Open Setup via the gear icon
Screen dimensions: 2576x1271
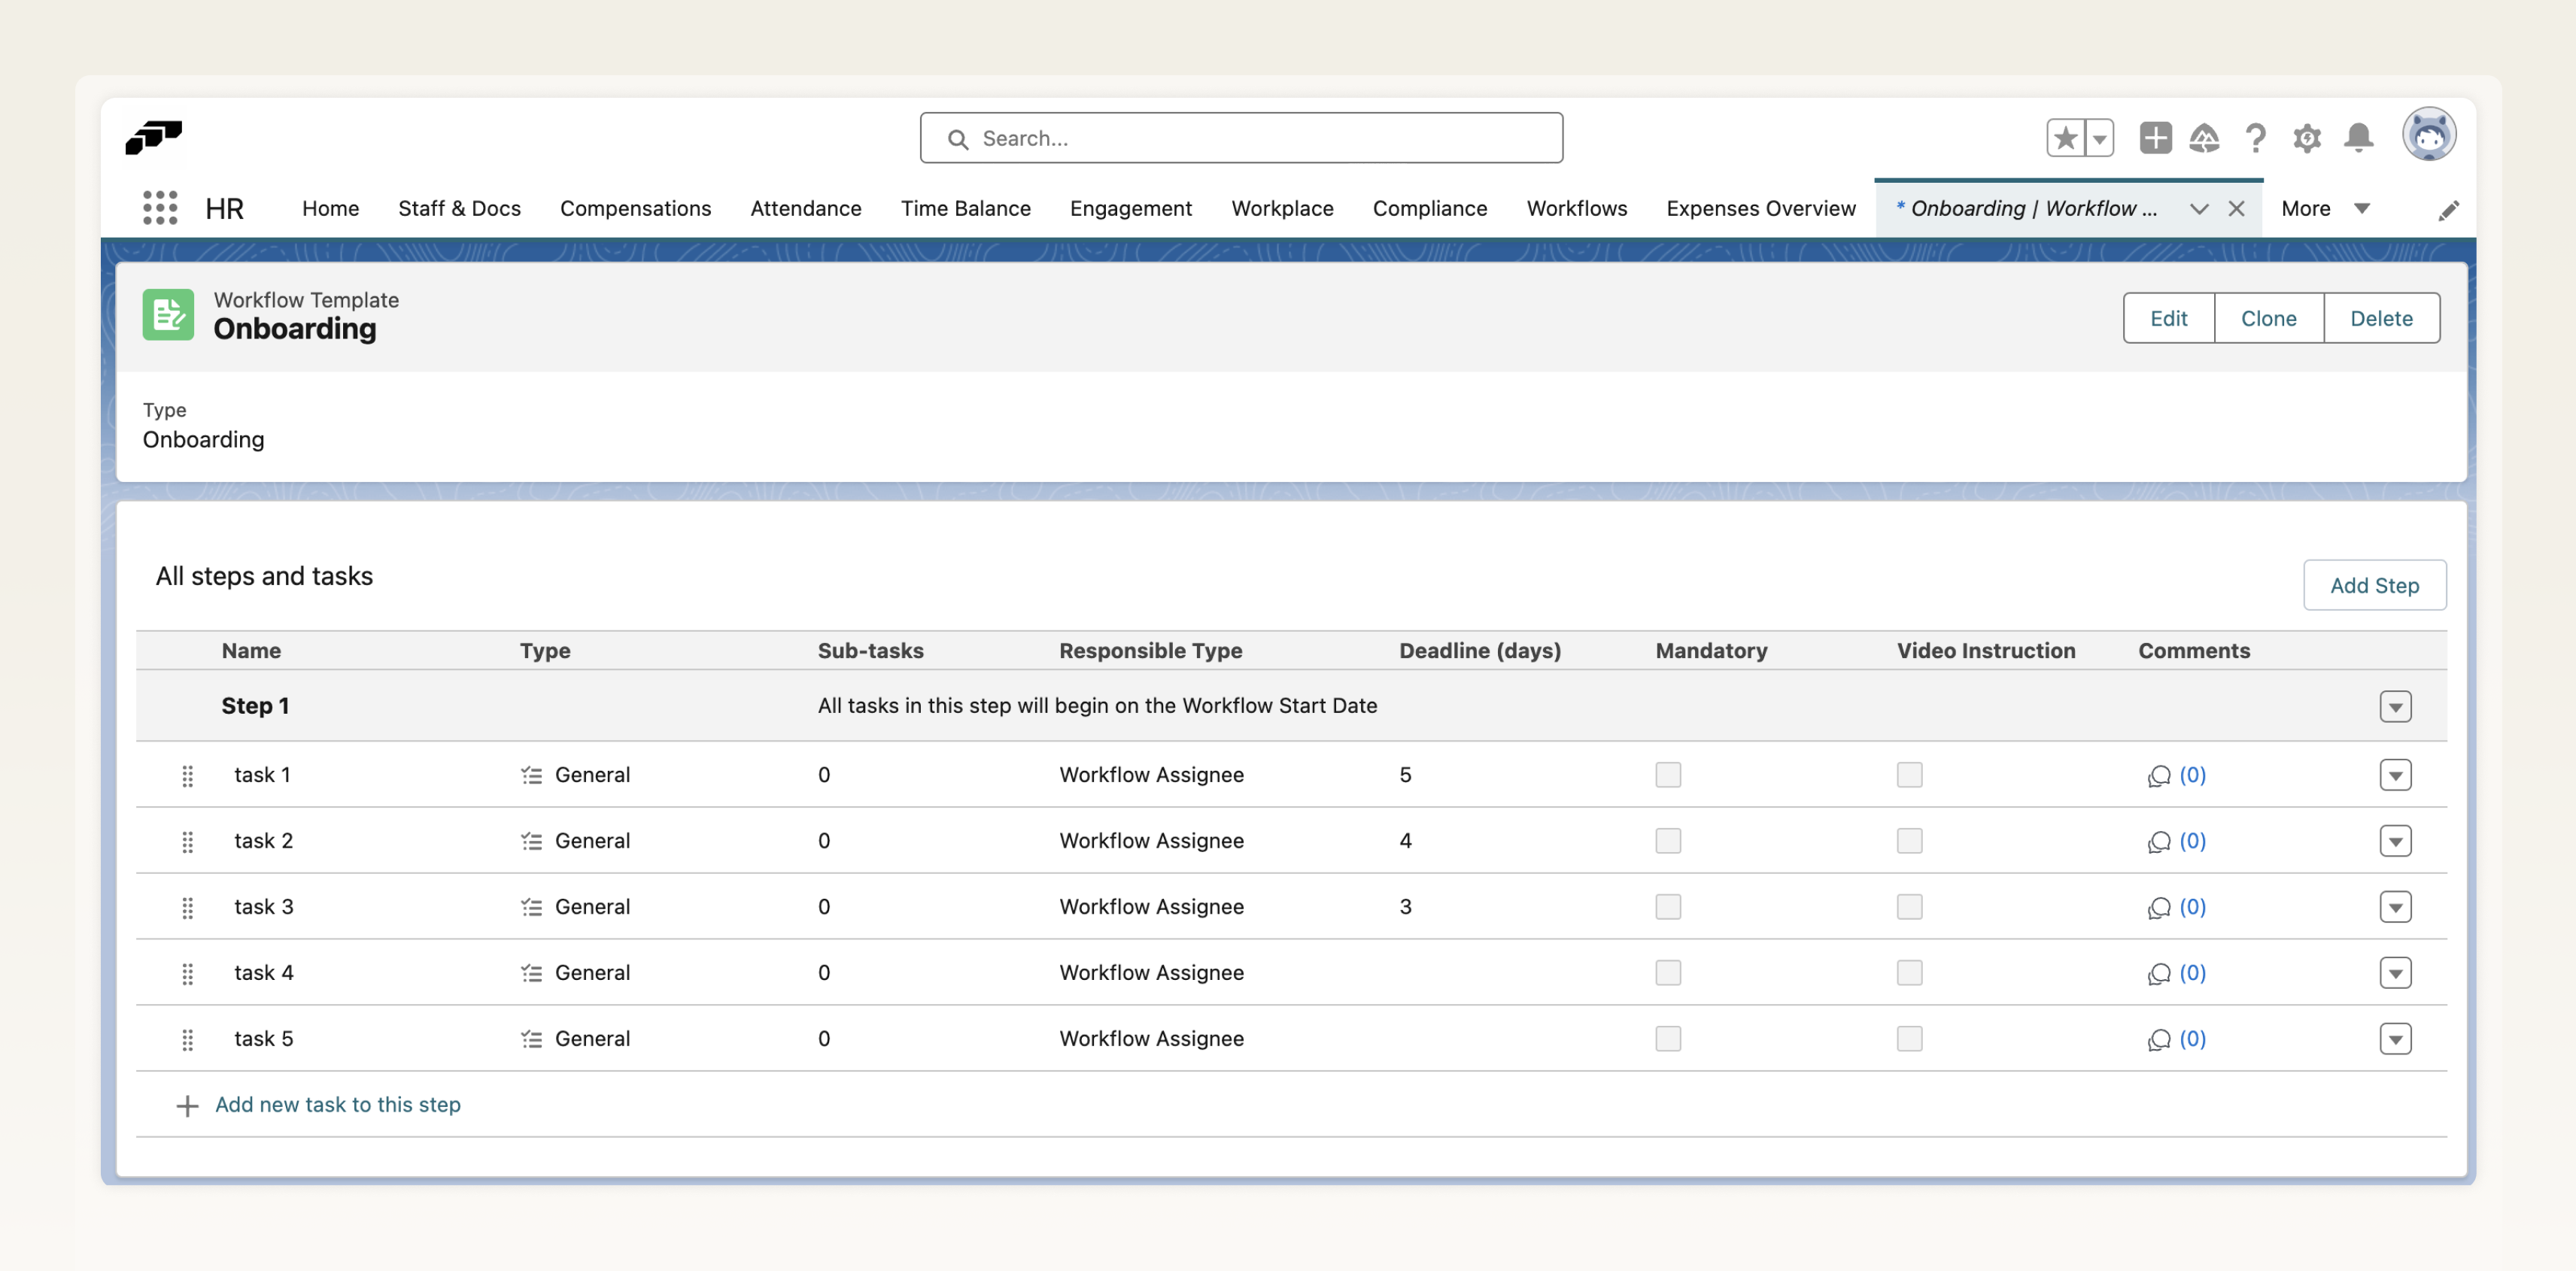(x=2308, y=139)
